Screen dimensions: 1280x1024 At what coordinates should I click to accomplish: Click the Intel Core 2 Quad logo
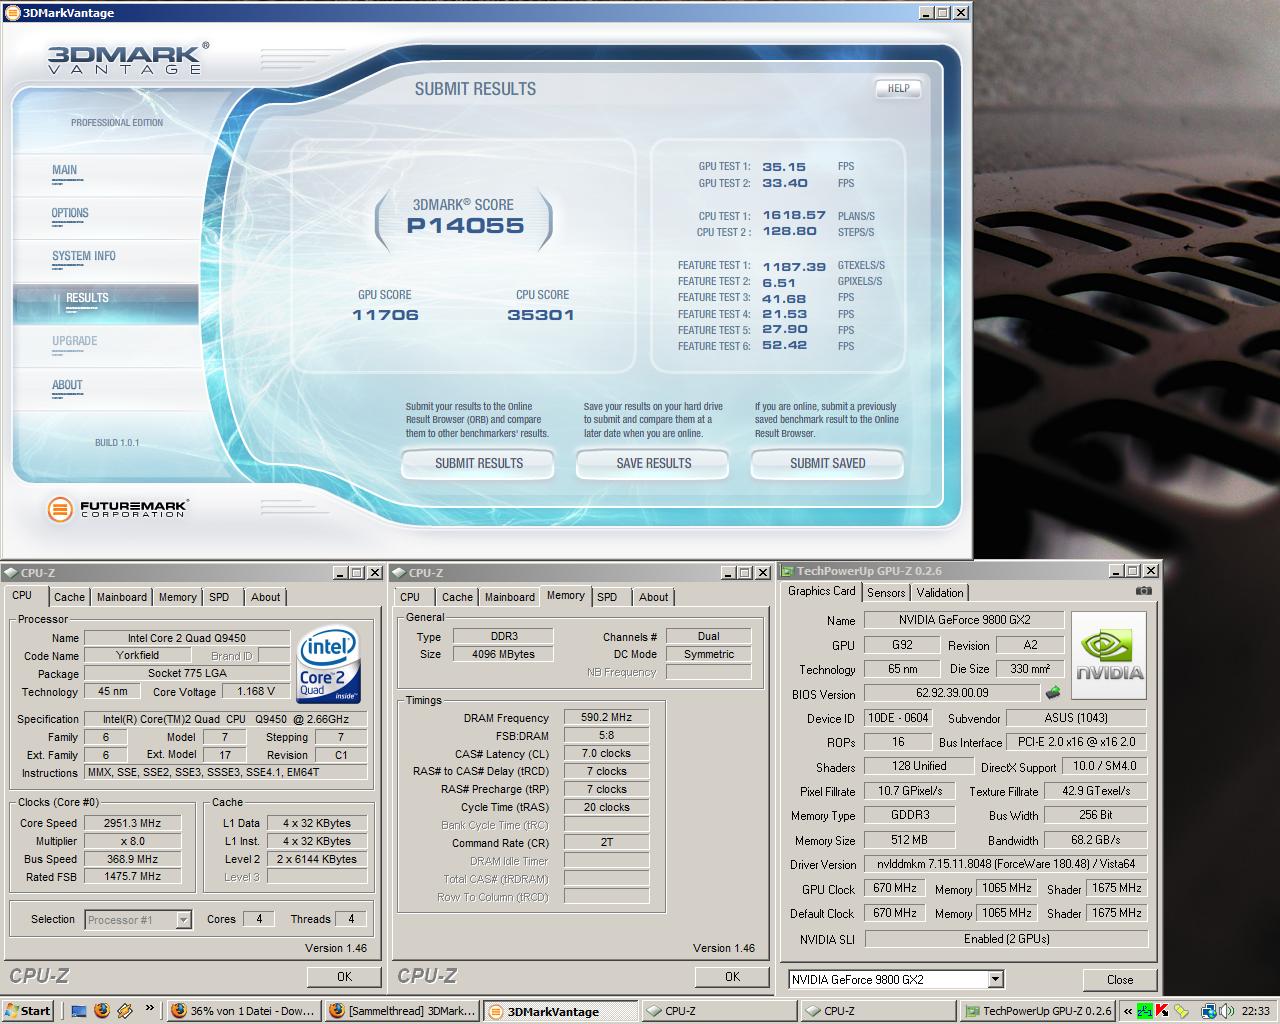coord(329,665)
